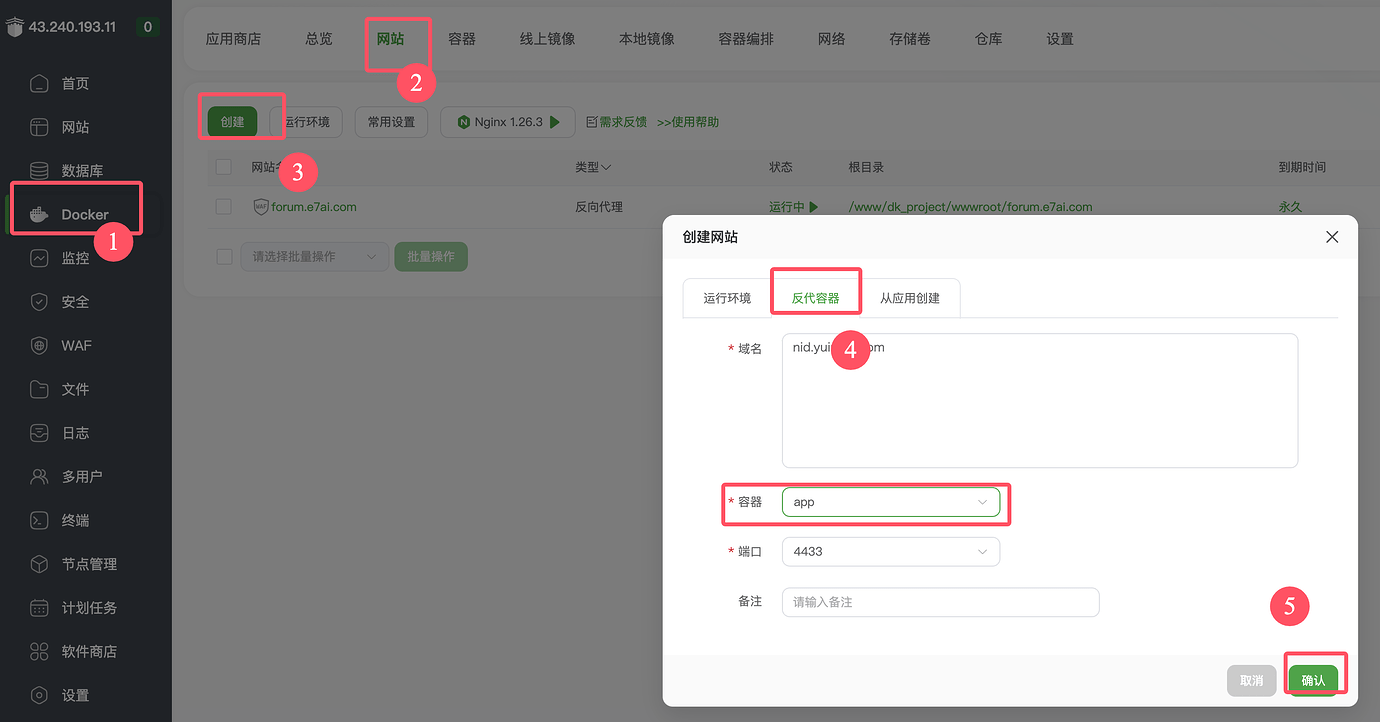Click the 数据库 database icon
The image size is (1380, 722).
tap(39, 171)
